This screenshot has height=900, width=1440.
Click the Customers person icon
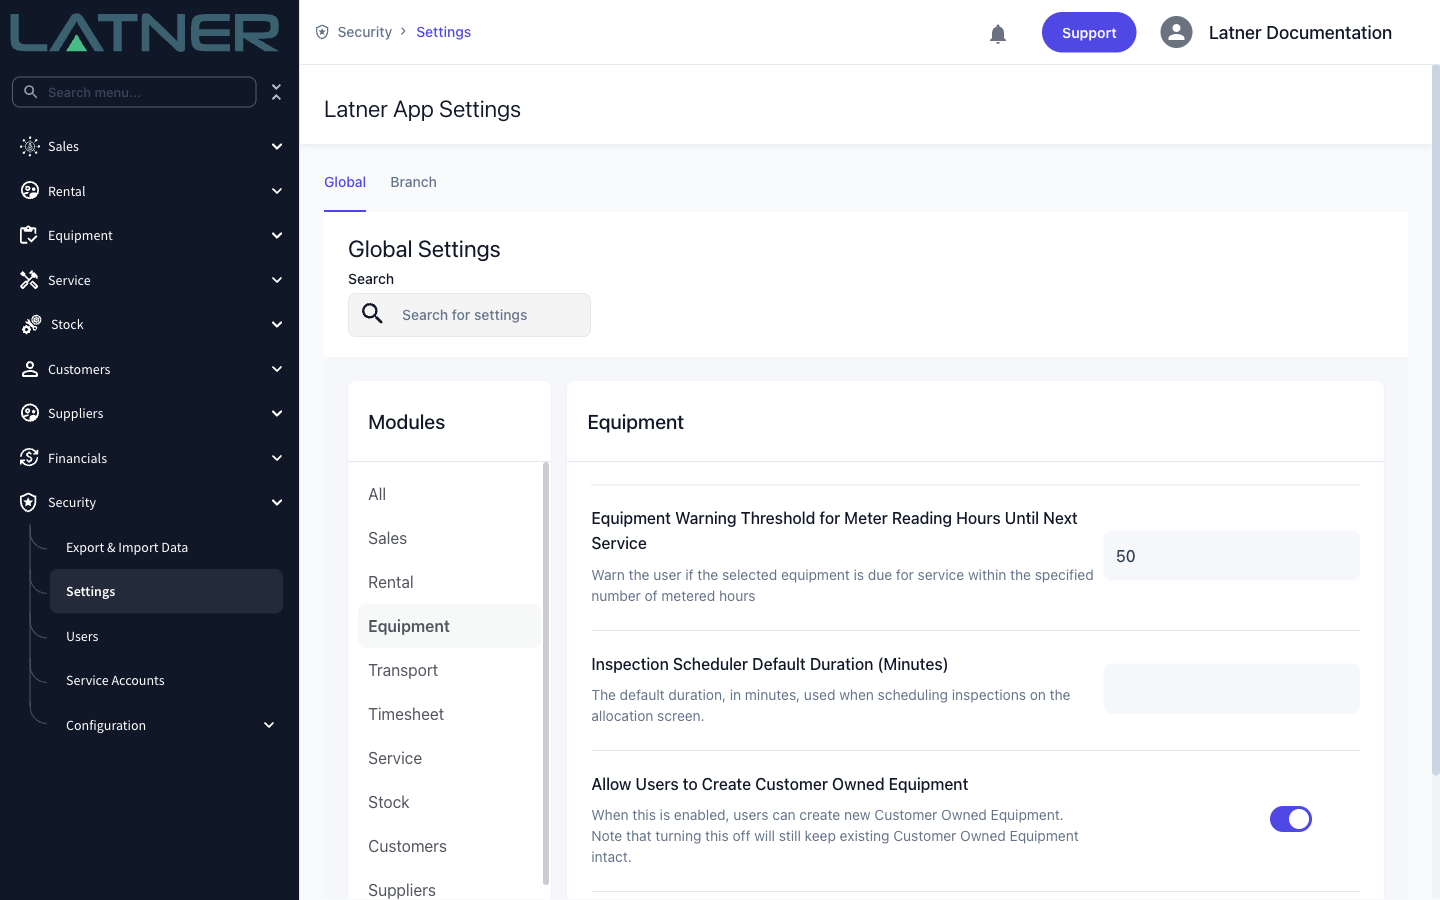click(30, 369)
